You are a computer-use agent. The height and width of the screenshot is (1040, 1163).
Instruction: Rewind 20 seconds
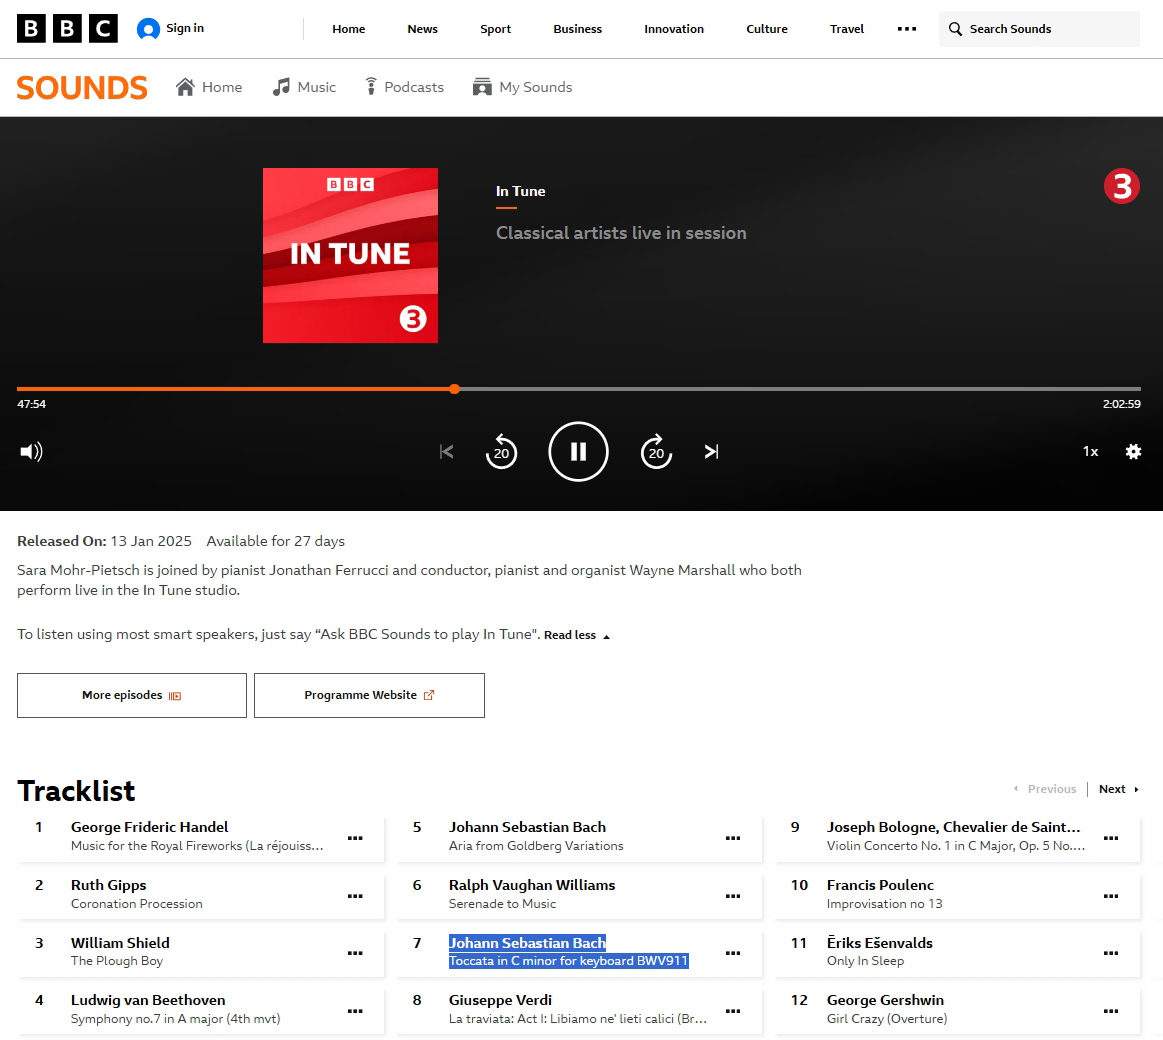[501, 452]
